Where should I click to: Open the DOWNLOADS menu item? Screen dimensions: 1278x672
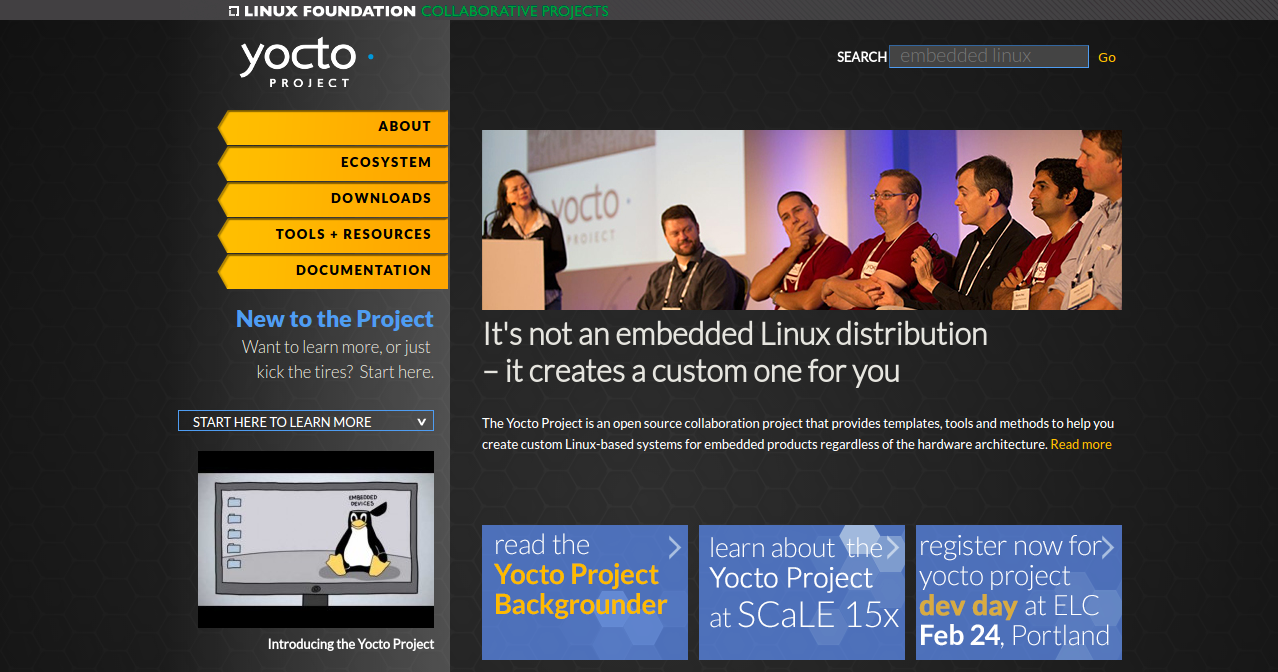click(333, 199)
